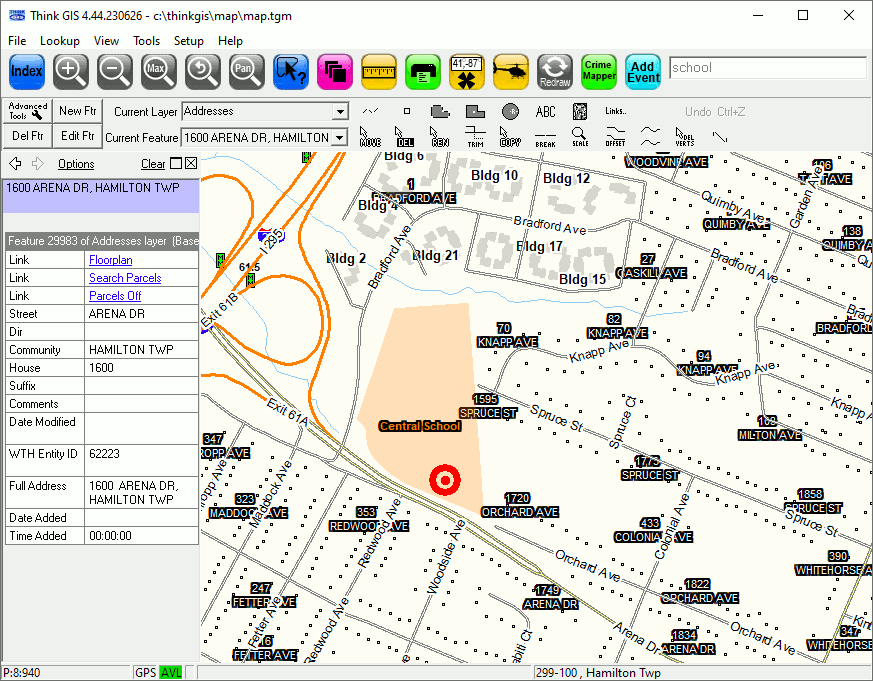This screenshot has width=873, height=681.
Task: Zoom in with the plus magnifier
Action: (71, 71)
